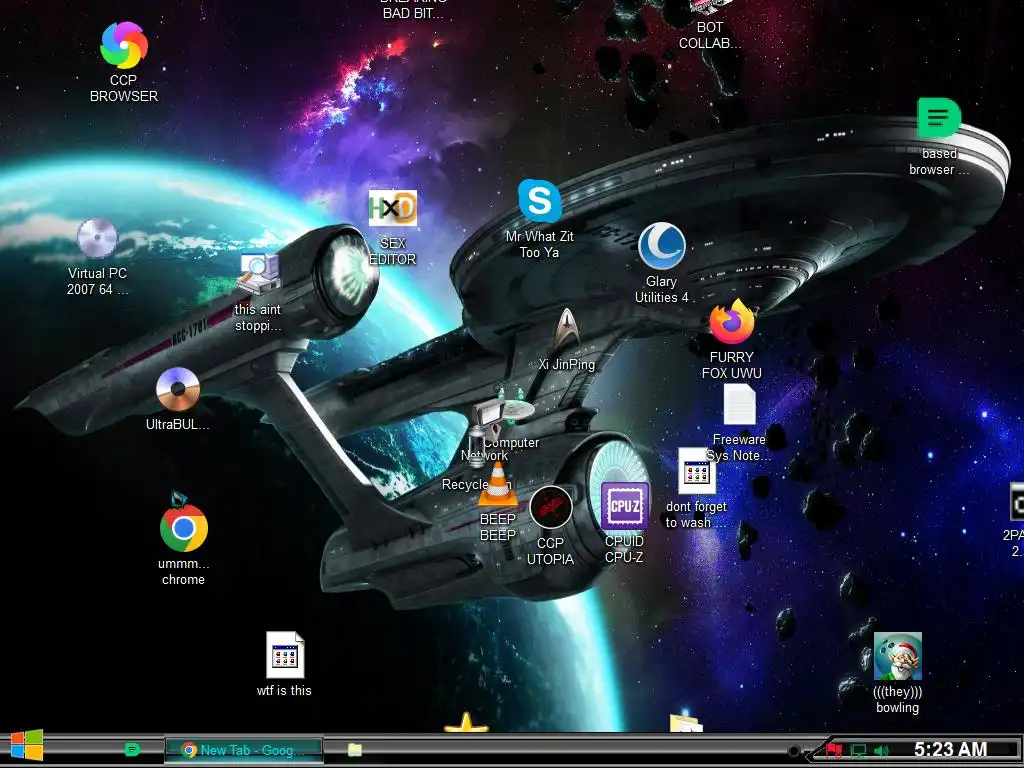
Task: Open the network tray icon
Action: point(858,751)
